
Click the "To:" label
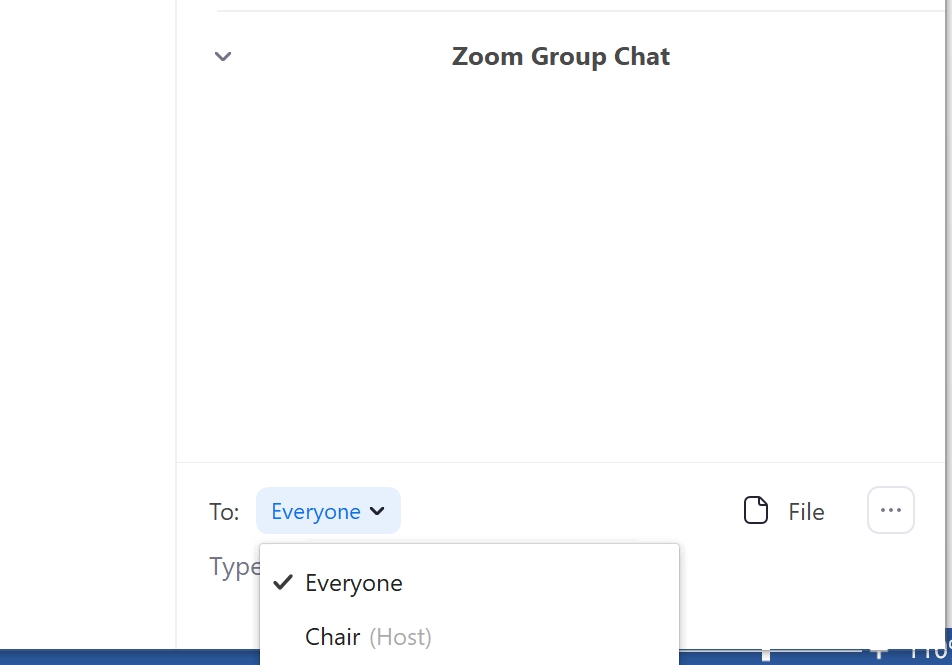(224, 512)
